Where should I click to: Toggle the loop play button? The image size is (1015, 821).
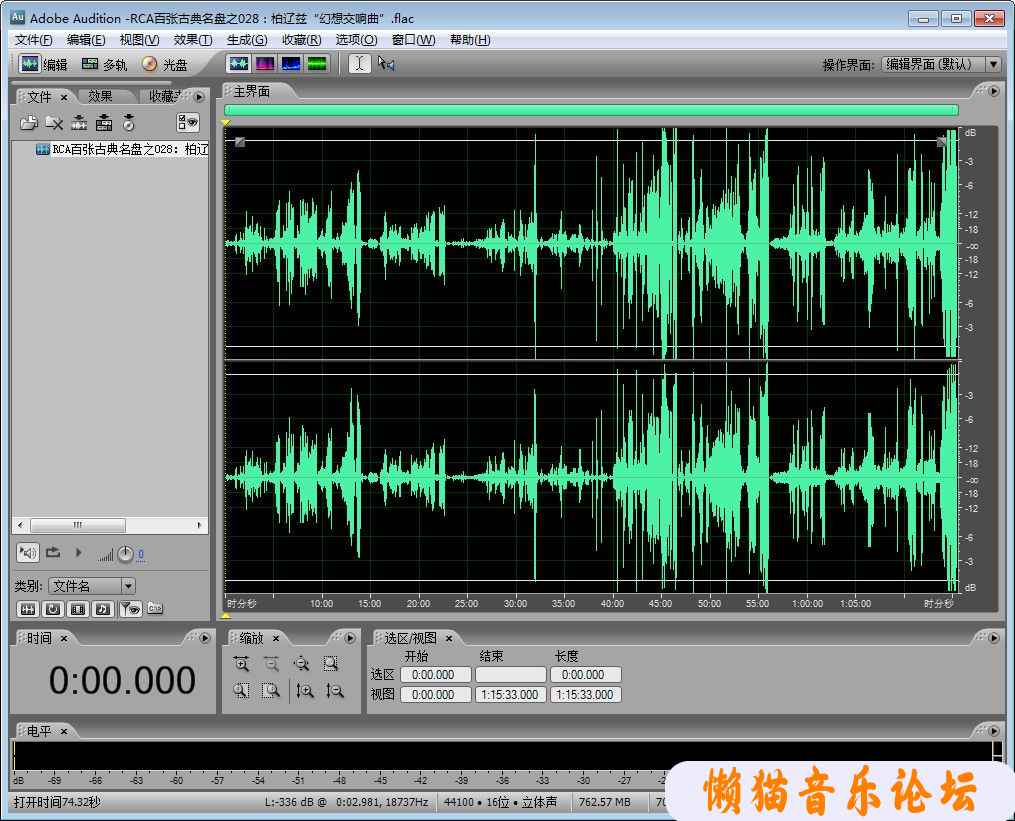pyautogui.click(x=53, y=552)
